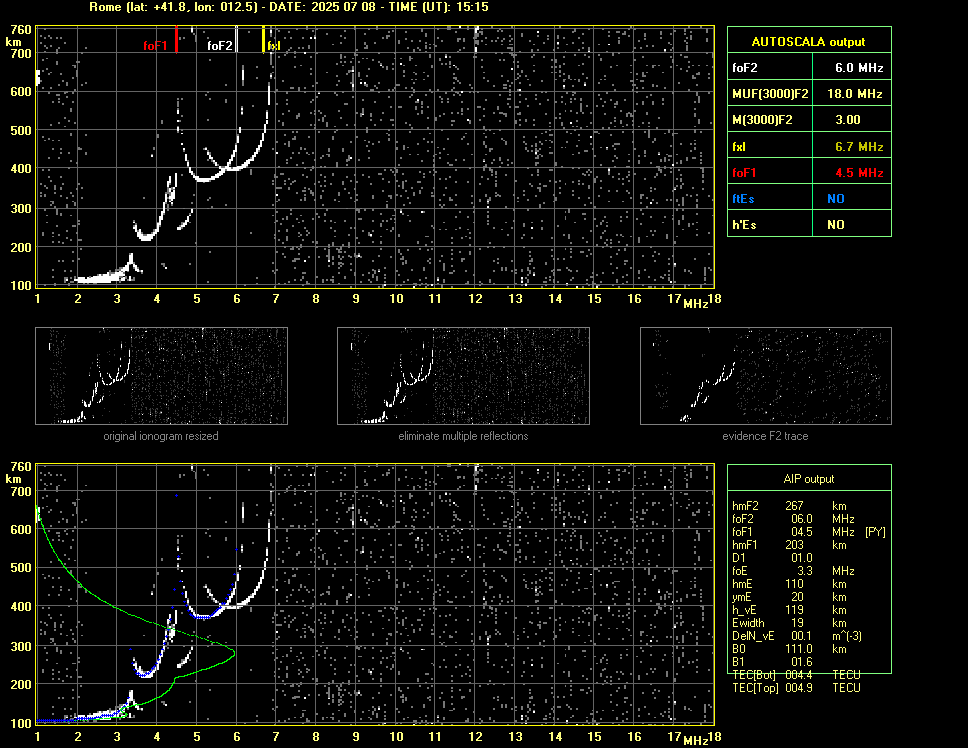This screenshot has width=968, height=748.
Task: Click the red foF1 marker line
Action: click(x=177, y=39)
